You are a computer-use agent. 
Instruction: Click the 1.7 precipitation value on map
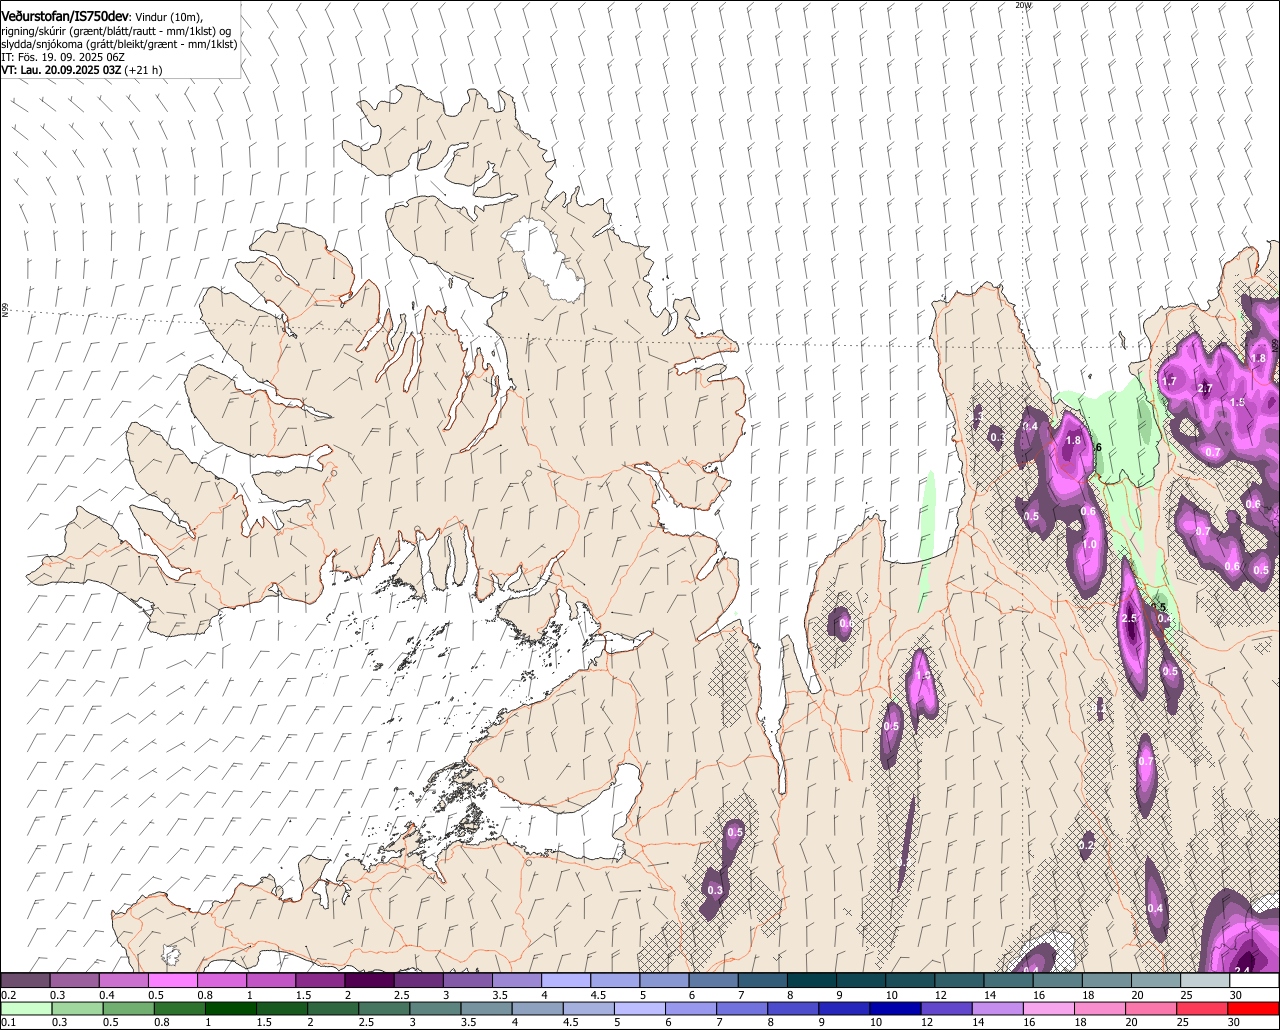[x=1169, y=381]
